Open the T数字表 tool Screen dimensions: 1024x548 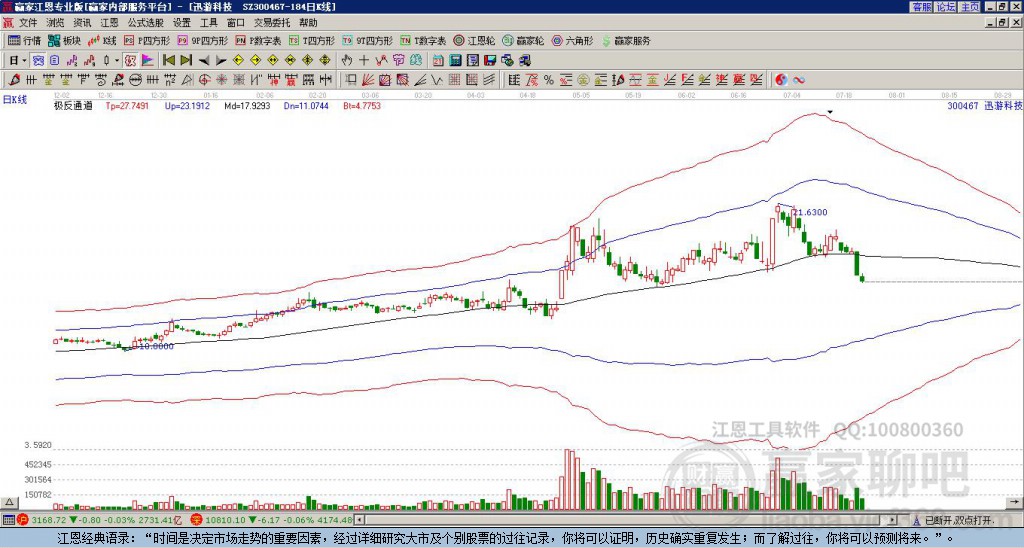(x=423, y=40)
